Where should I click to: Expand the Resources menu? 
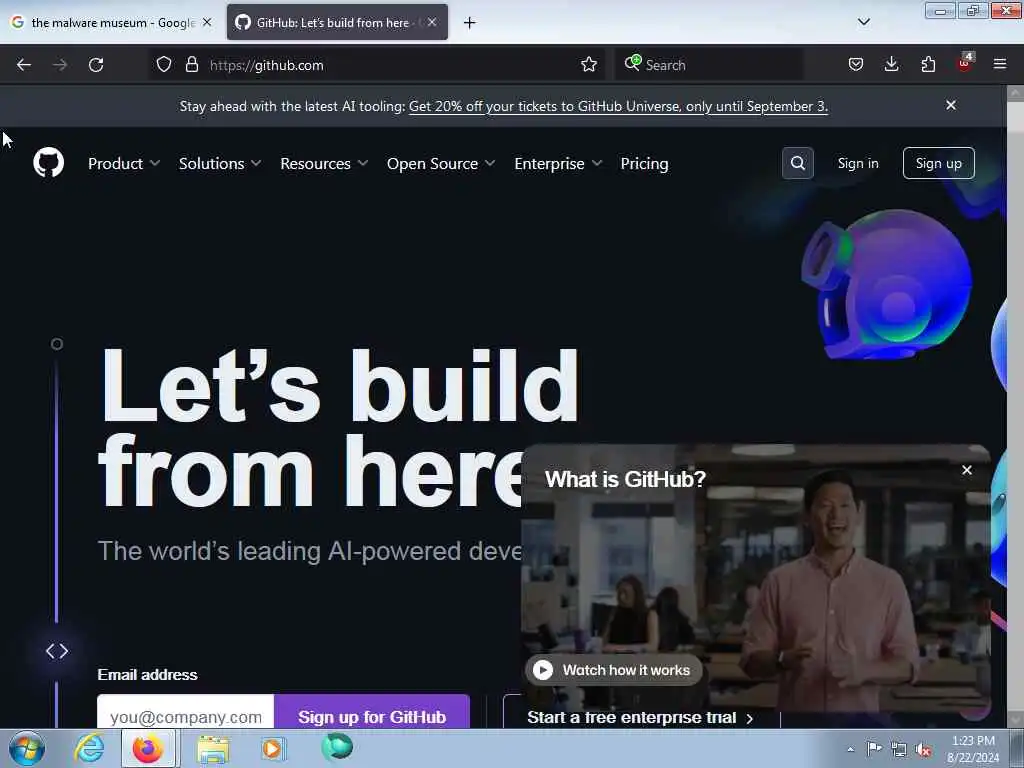(x=325, y=163)
